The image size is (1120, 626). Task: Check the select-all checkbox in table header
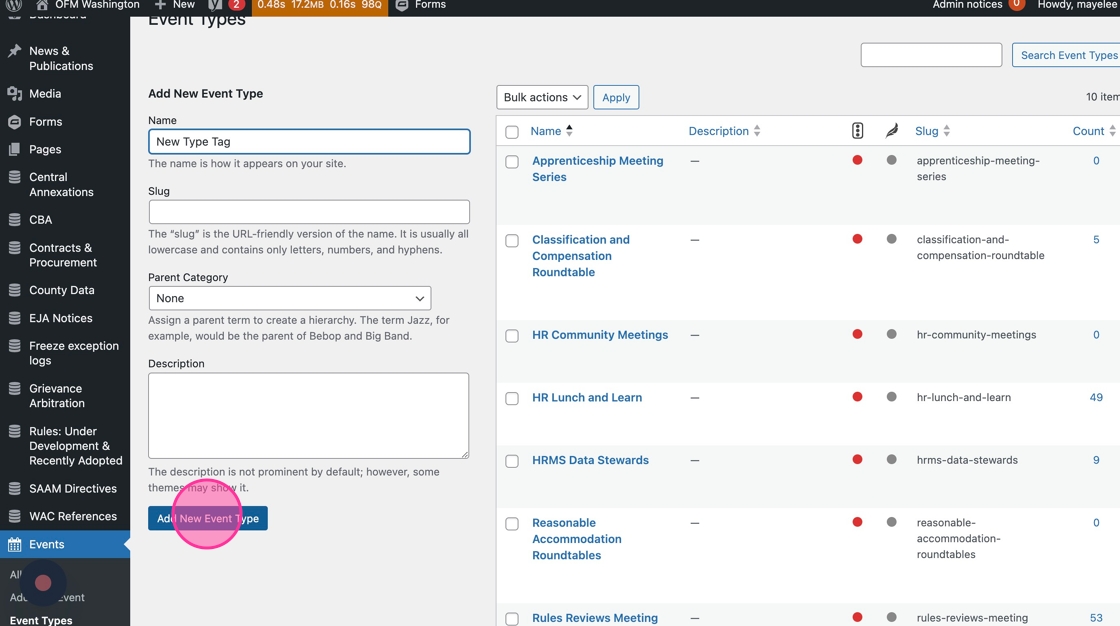coord(512,132)
